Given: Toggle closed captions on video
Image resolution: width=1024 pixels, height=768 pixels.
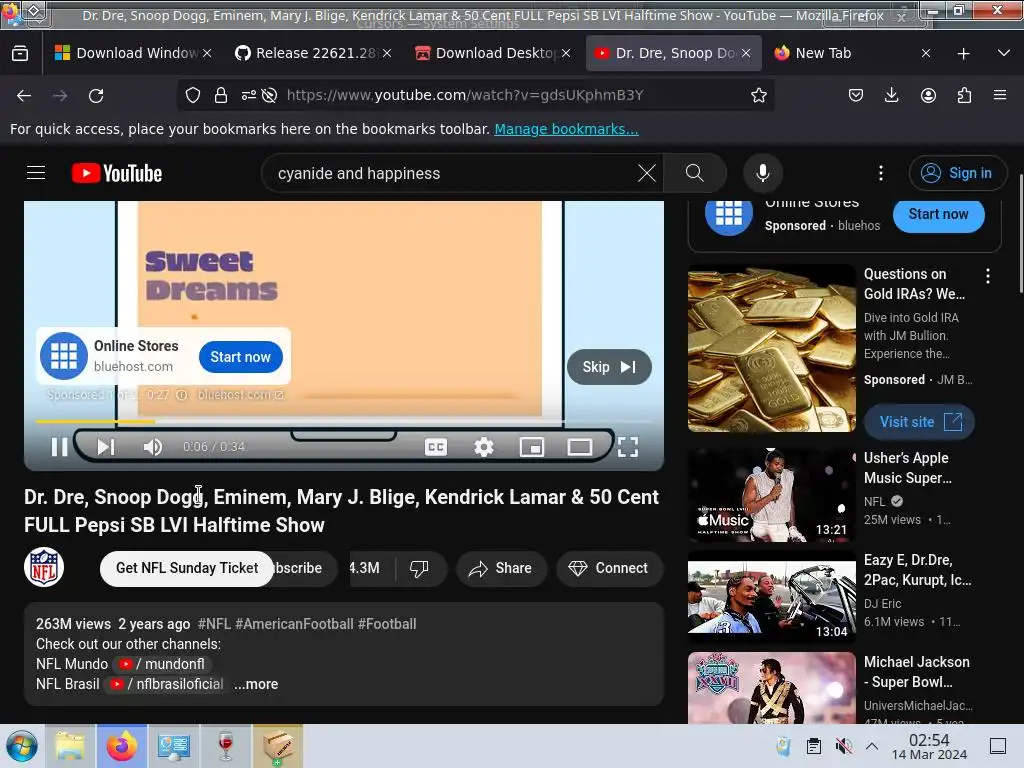Looking at the screenshot, I should (x=436, y=447).
